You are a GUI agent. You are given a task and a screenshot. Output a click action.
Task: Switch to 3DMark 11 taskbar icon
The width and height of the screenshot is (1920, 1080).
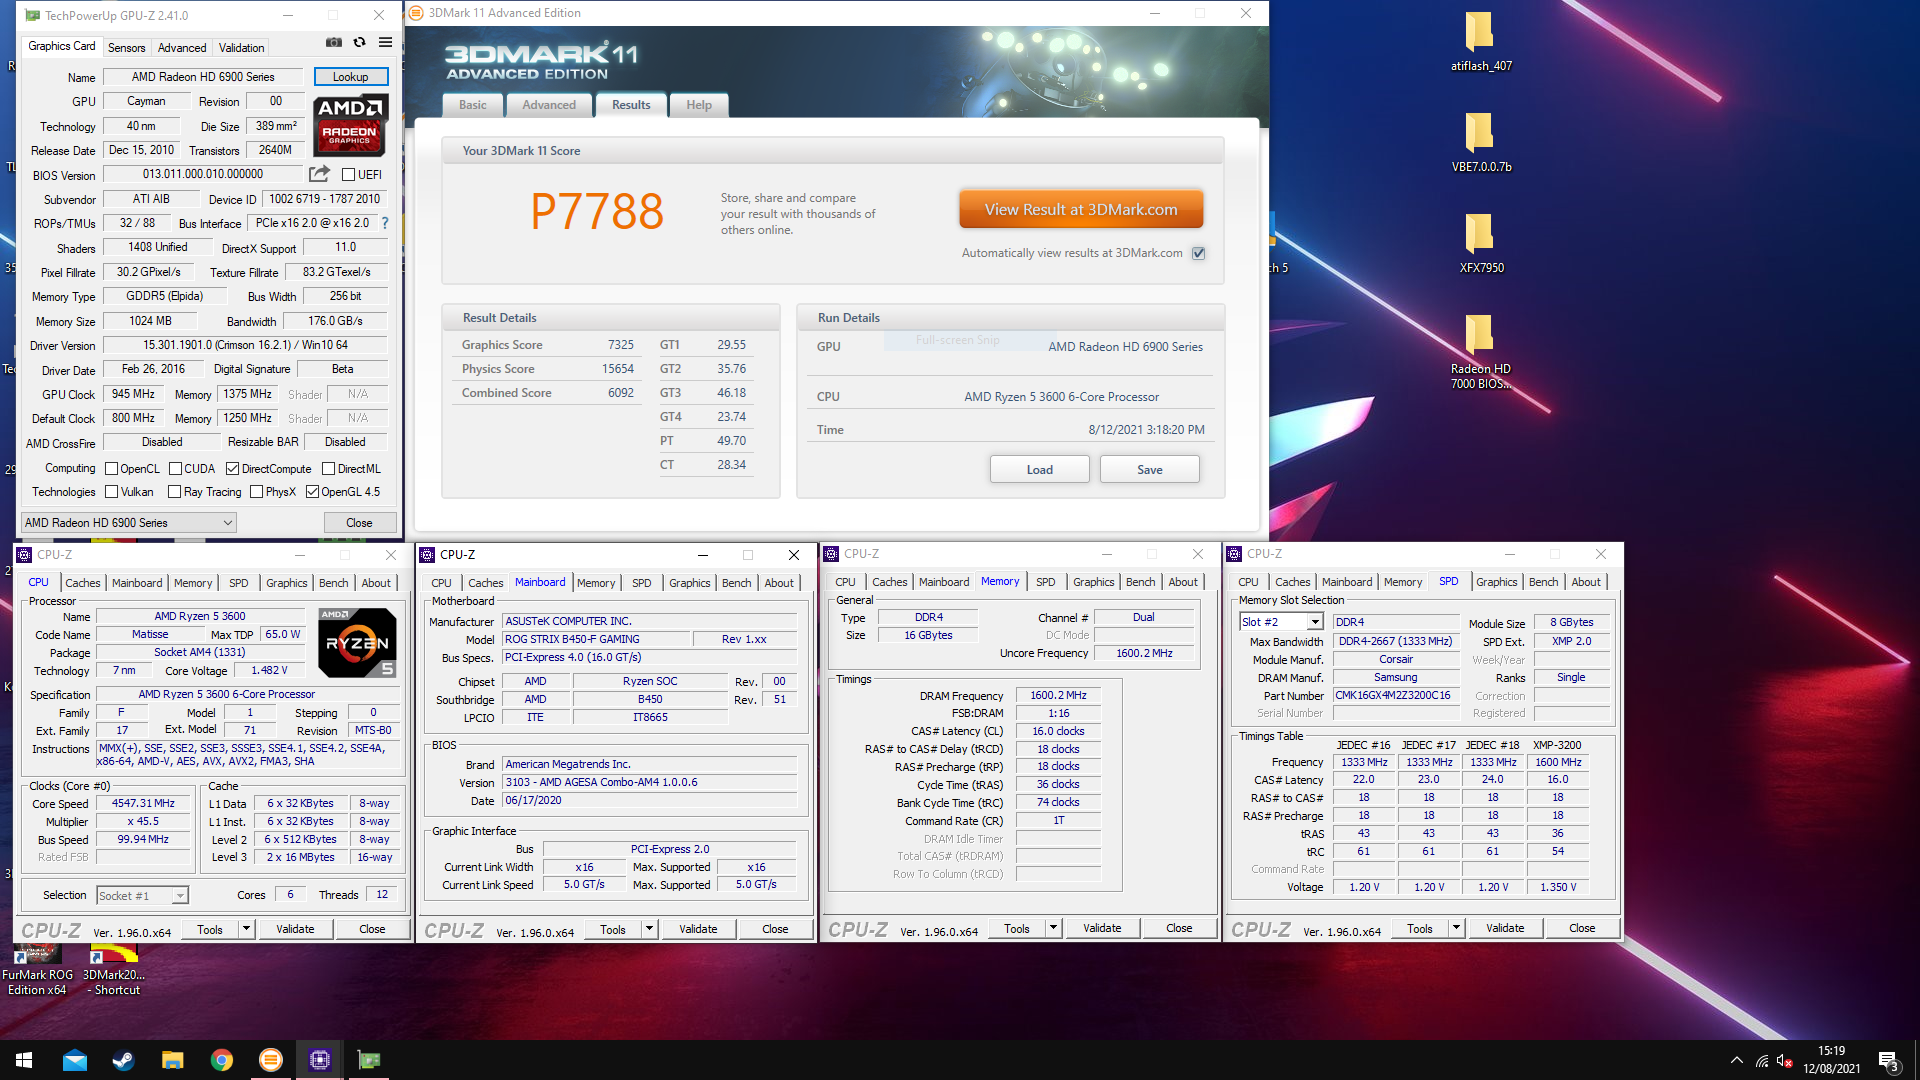click(x=270, y=1060)
